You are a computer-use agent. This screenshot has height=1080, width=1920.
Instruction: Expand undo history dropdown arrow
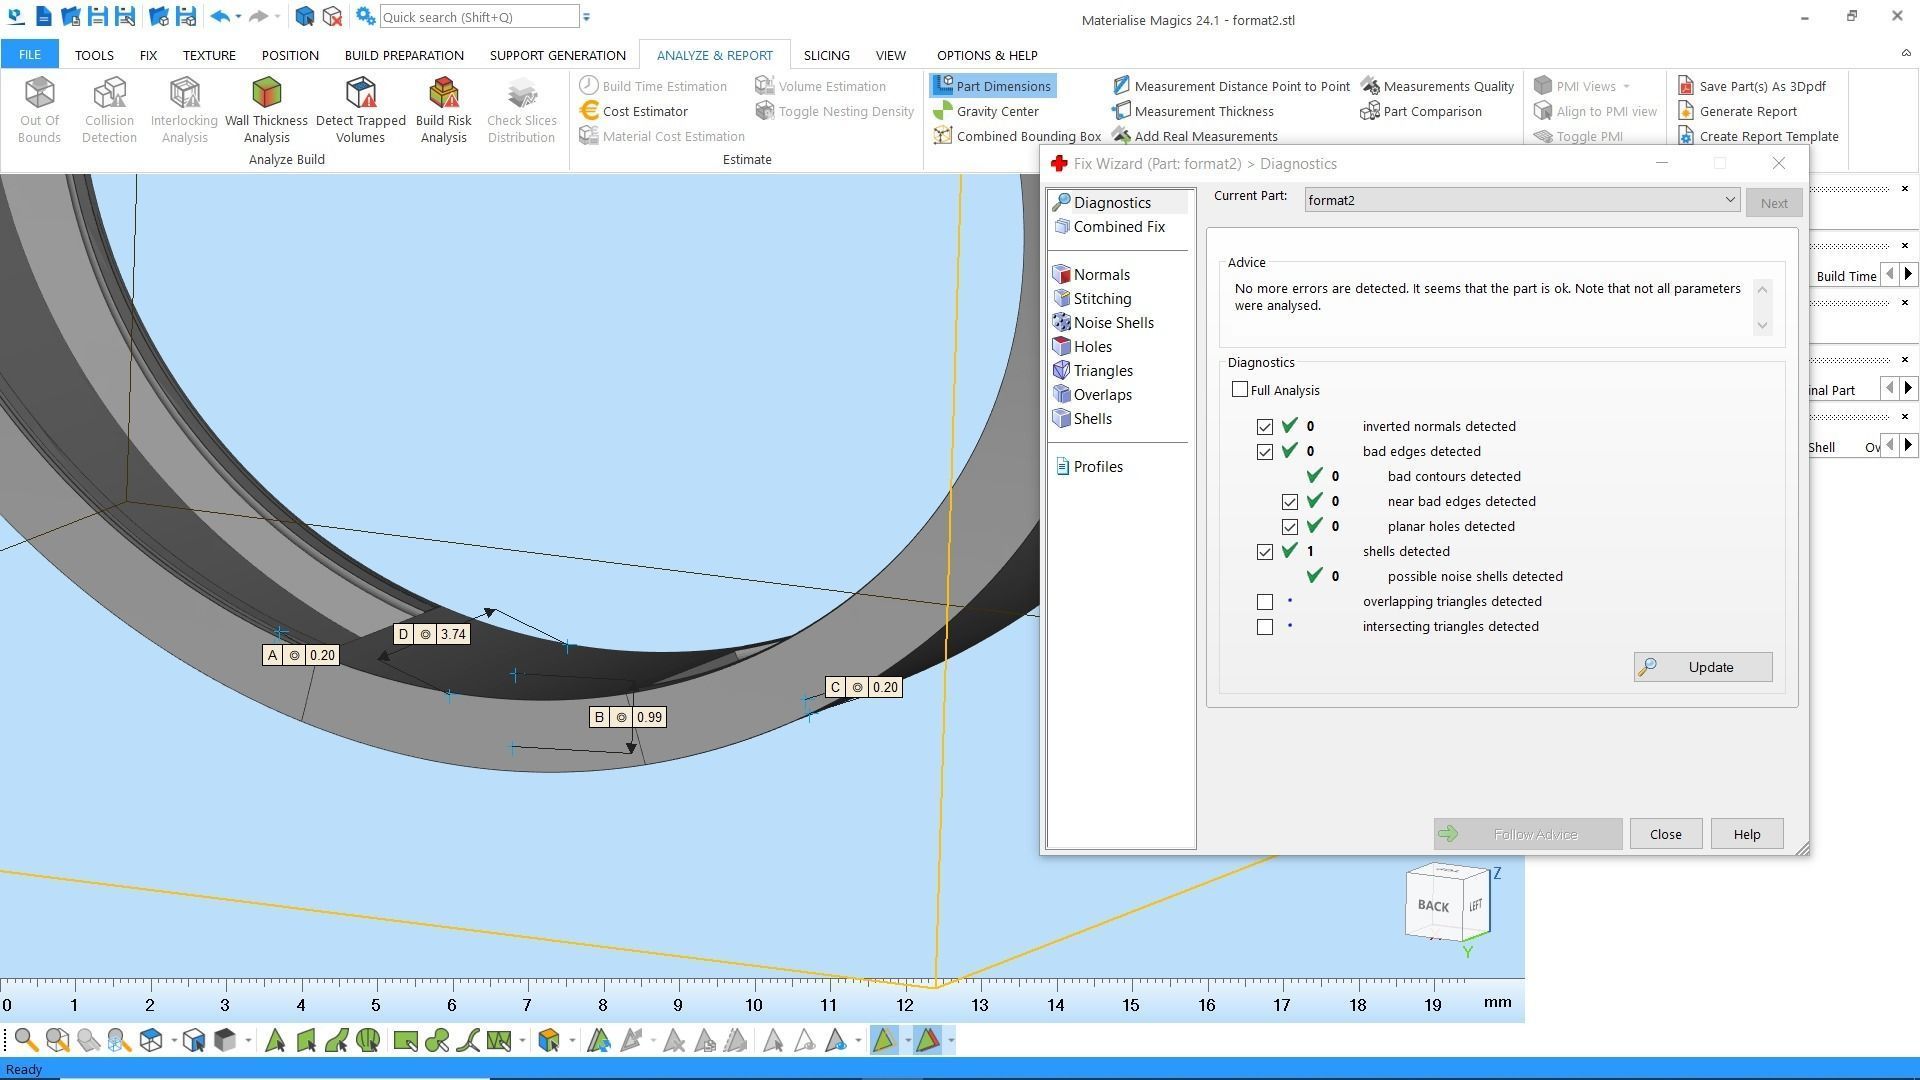point(238,17)
